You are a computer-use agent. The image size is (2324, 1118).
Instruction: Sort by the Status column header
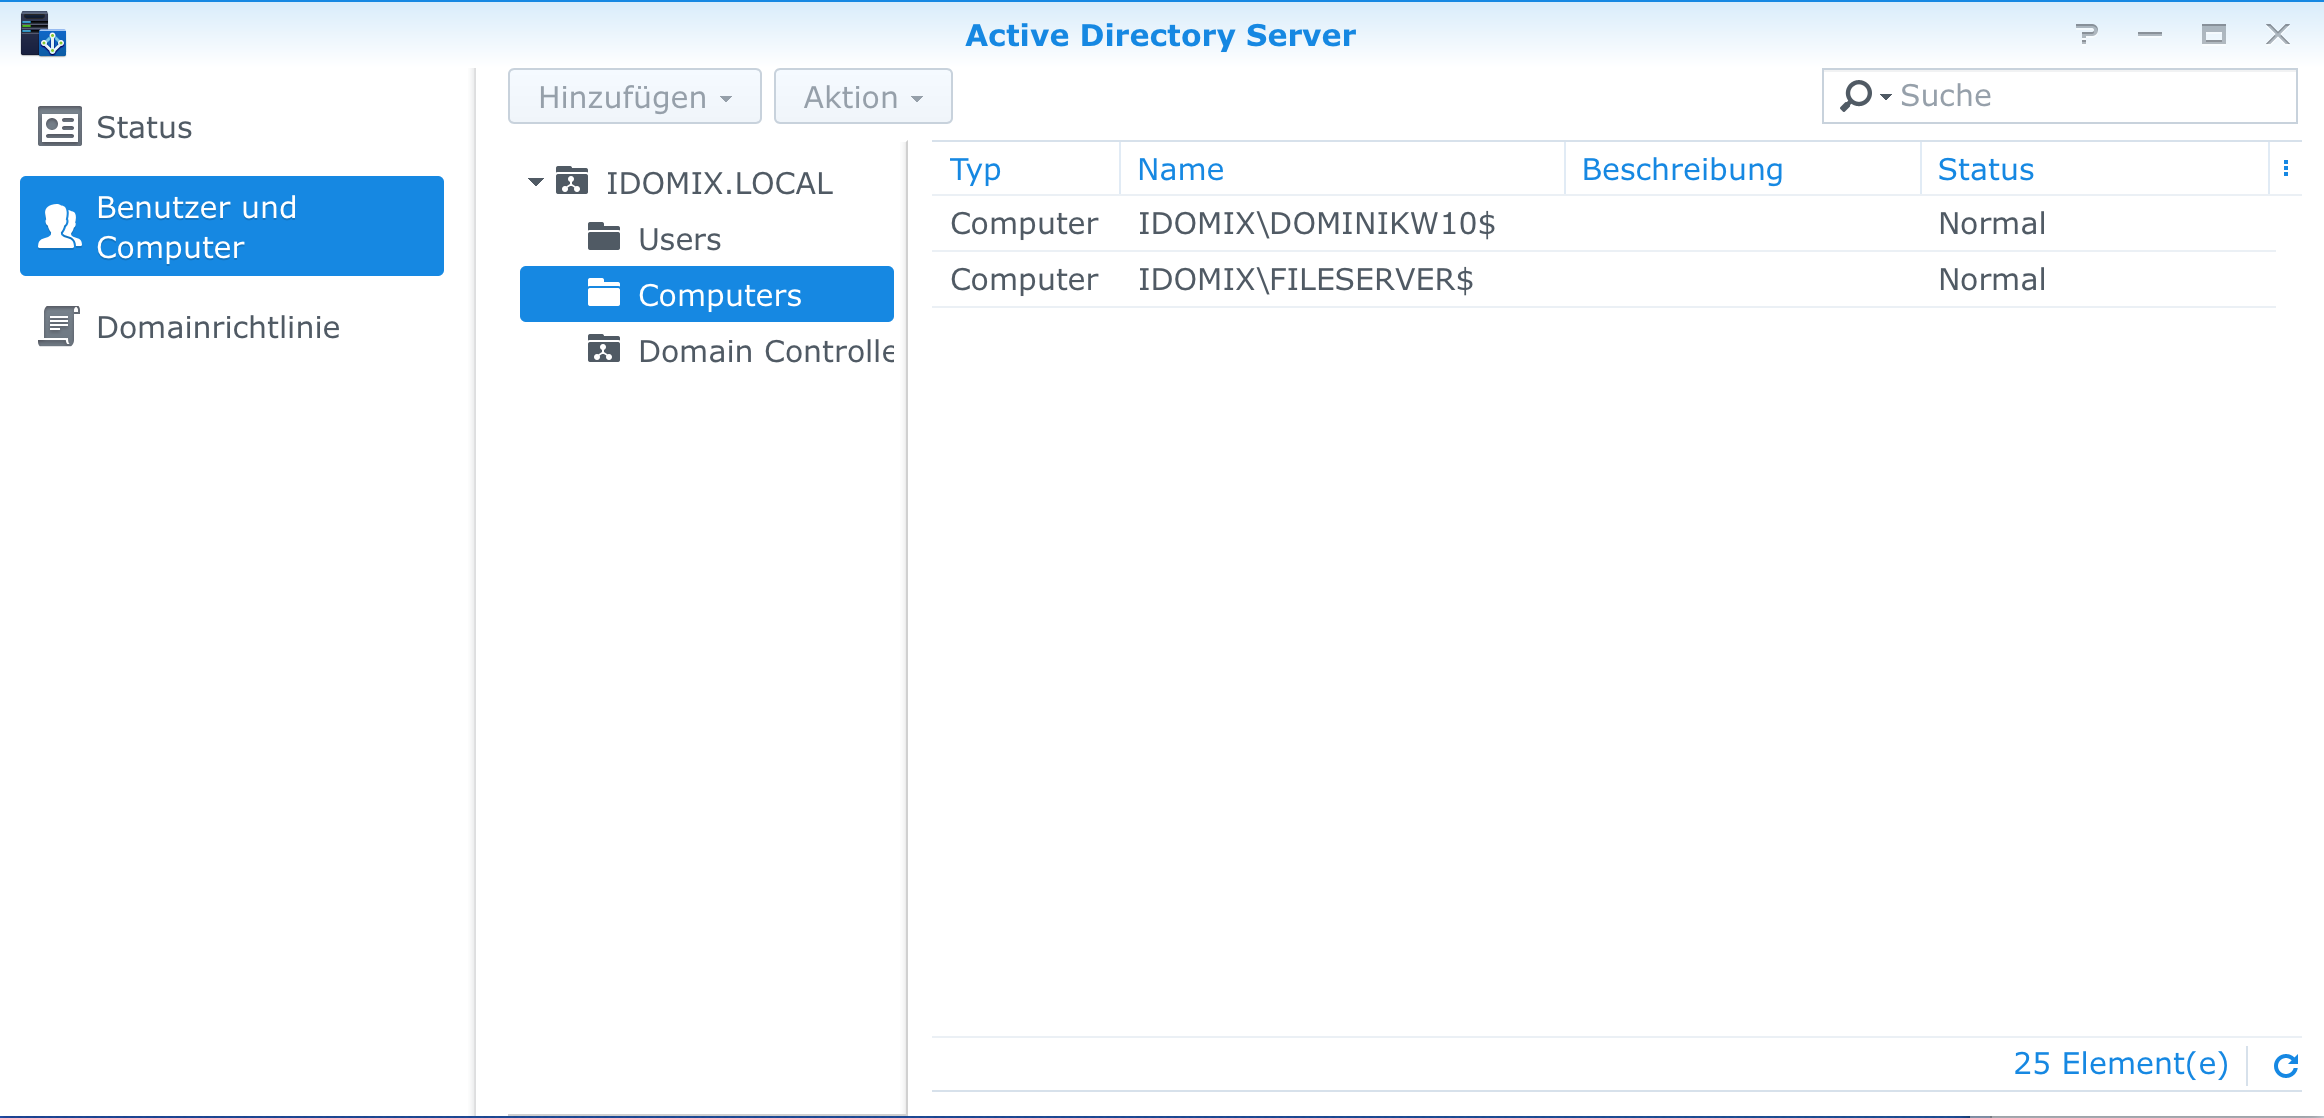pyautogui.click(x=2095, y=169)
